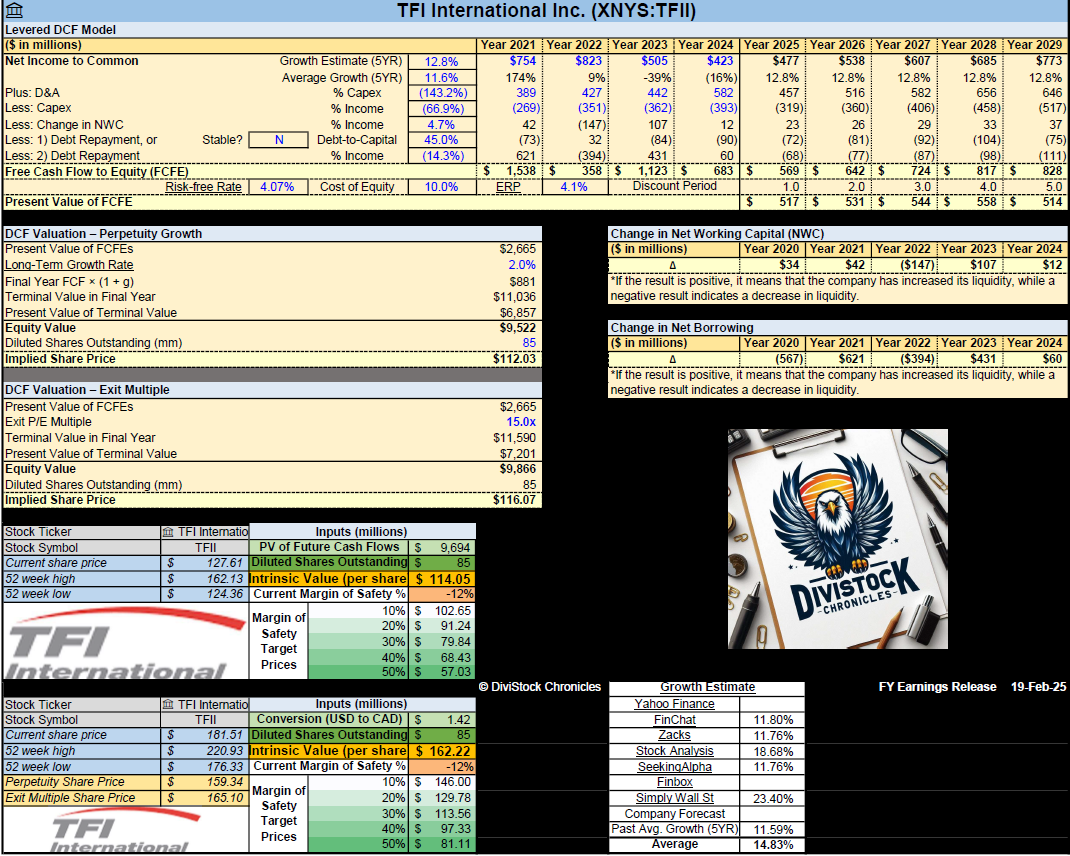This screenshot has height=856, width=1070.
Task: Open the Yahoo Finance link
Action: 674,704
